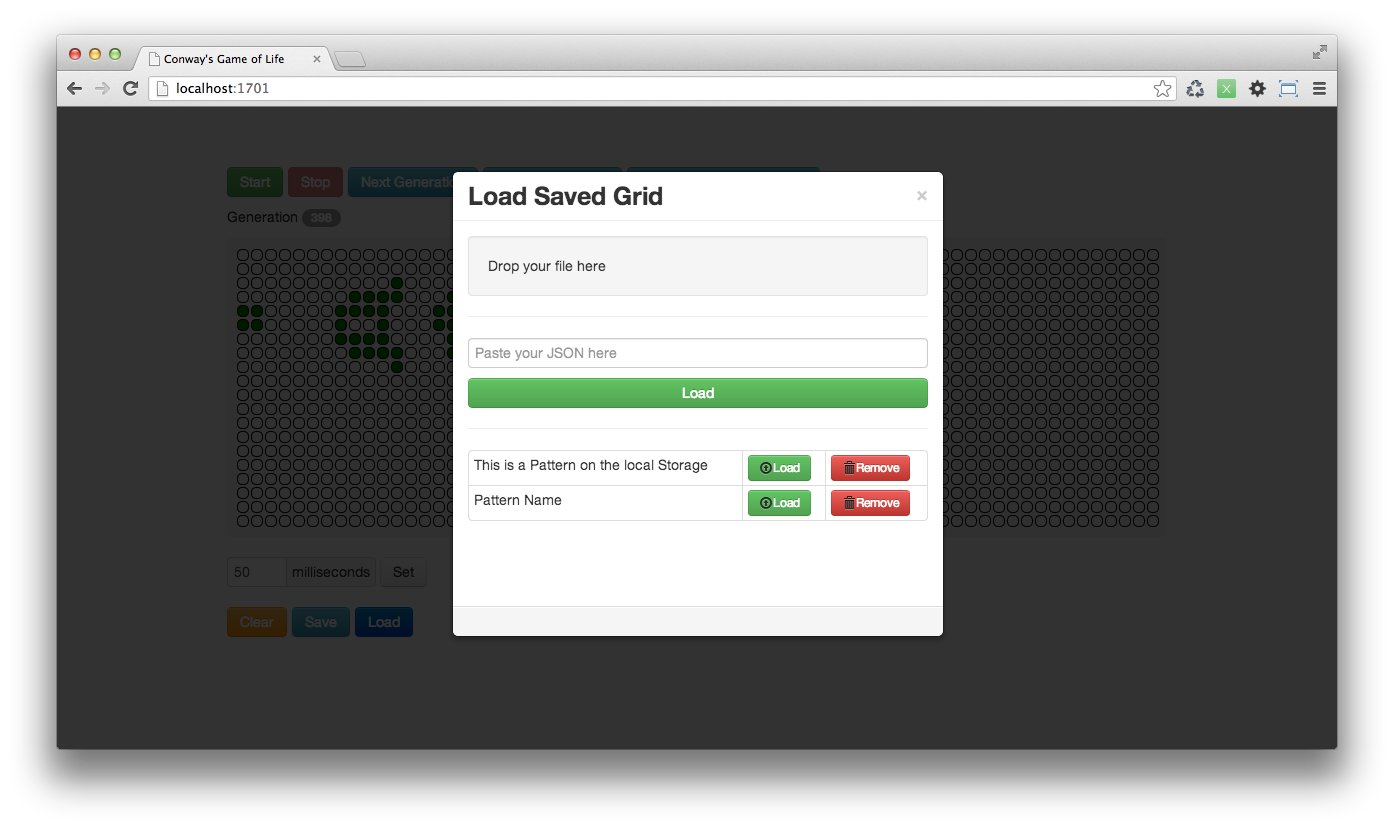Close window with red traffic light

click(75, 54)
